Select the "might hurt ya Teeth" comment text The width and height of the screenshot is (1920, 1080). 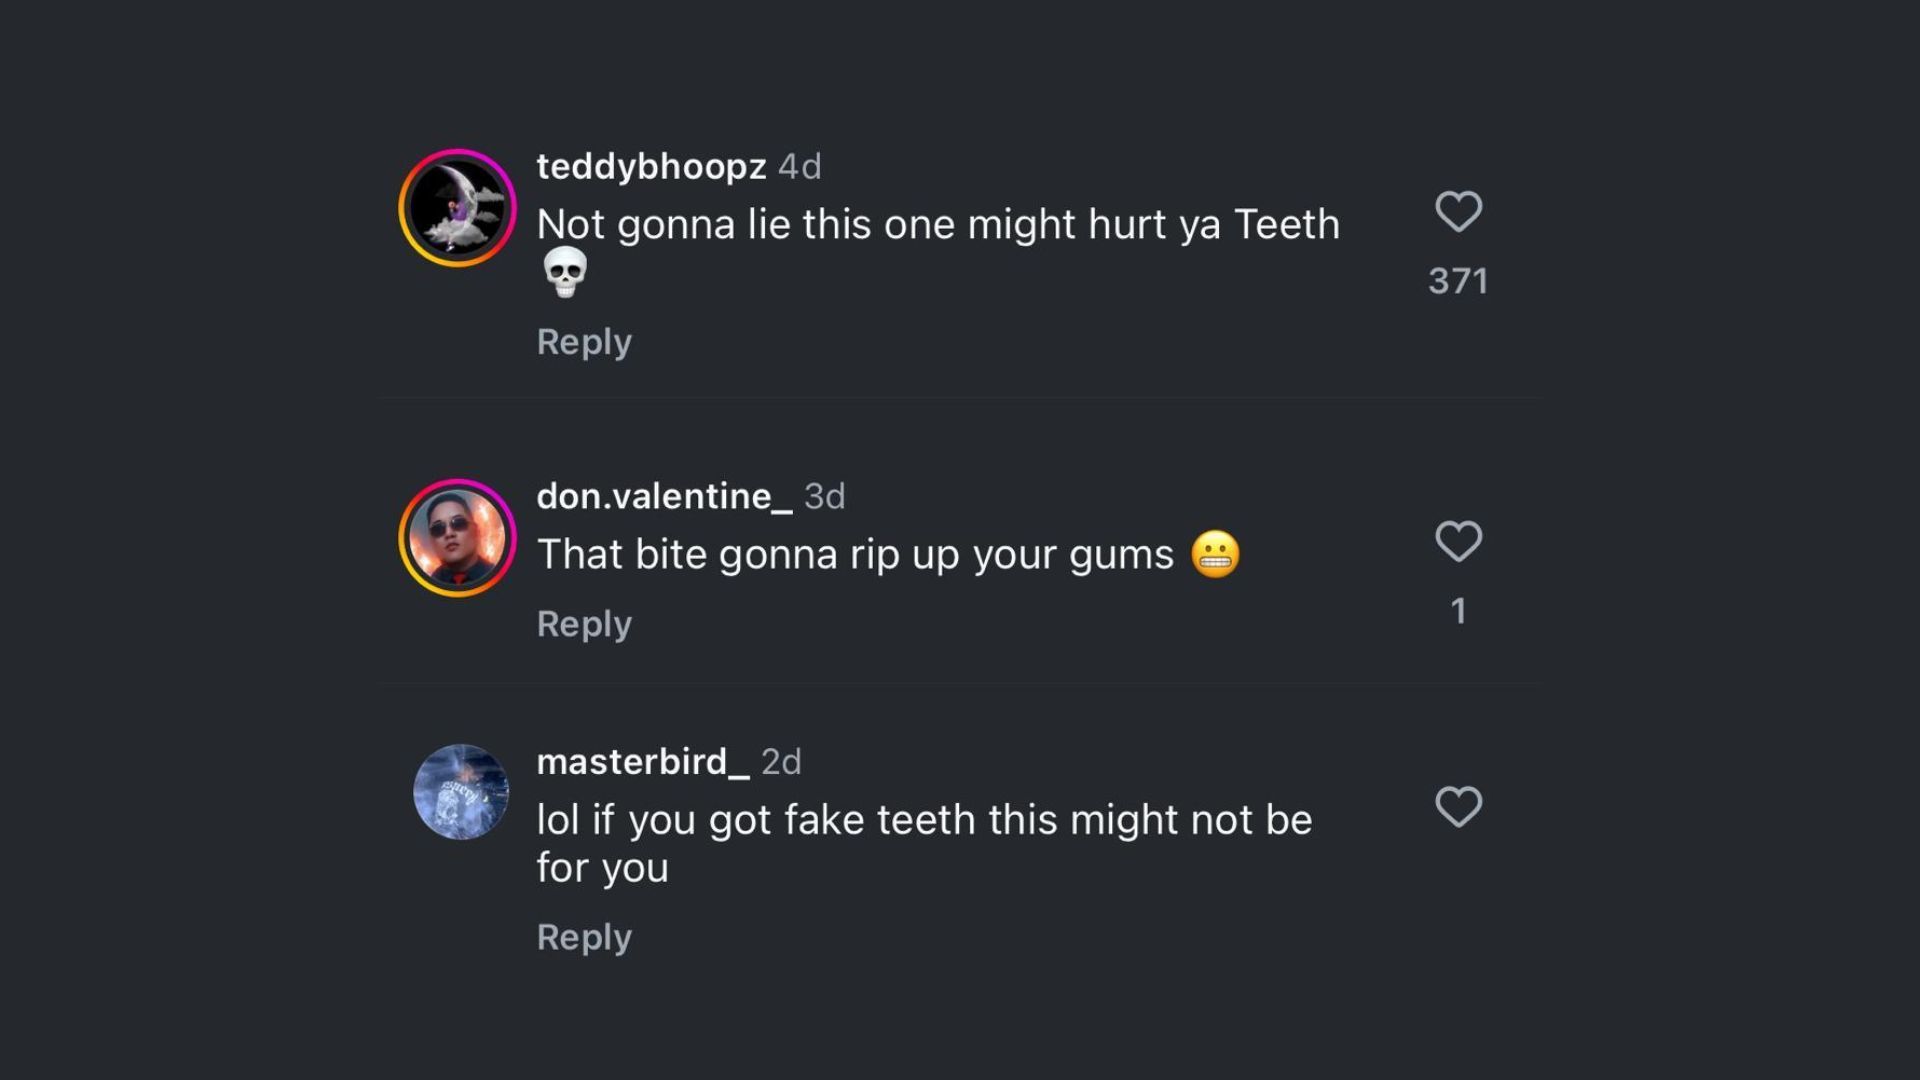[937, 225]
